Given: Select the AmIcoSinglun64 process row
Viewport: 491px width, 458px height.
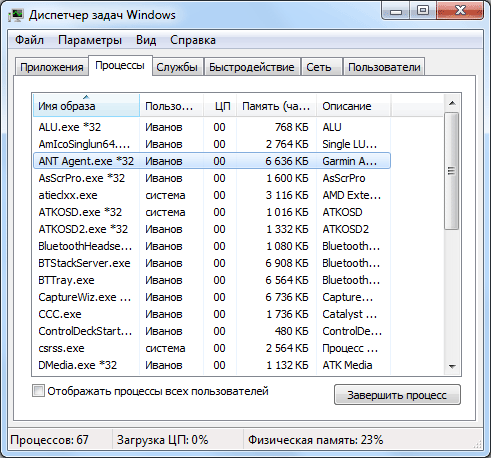Looking at the screenshot, I should tap(212, 144).
